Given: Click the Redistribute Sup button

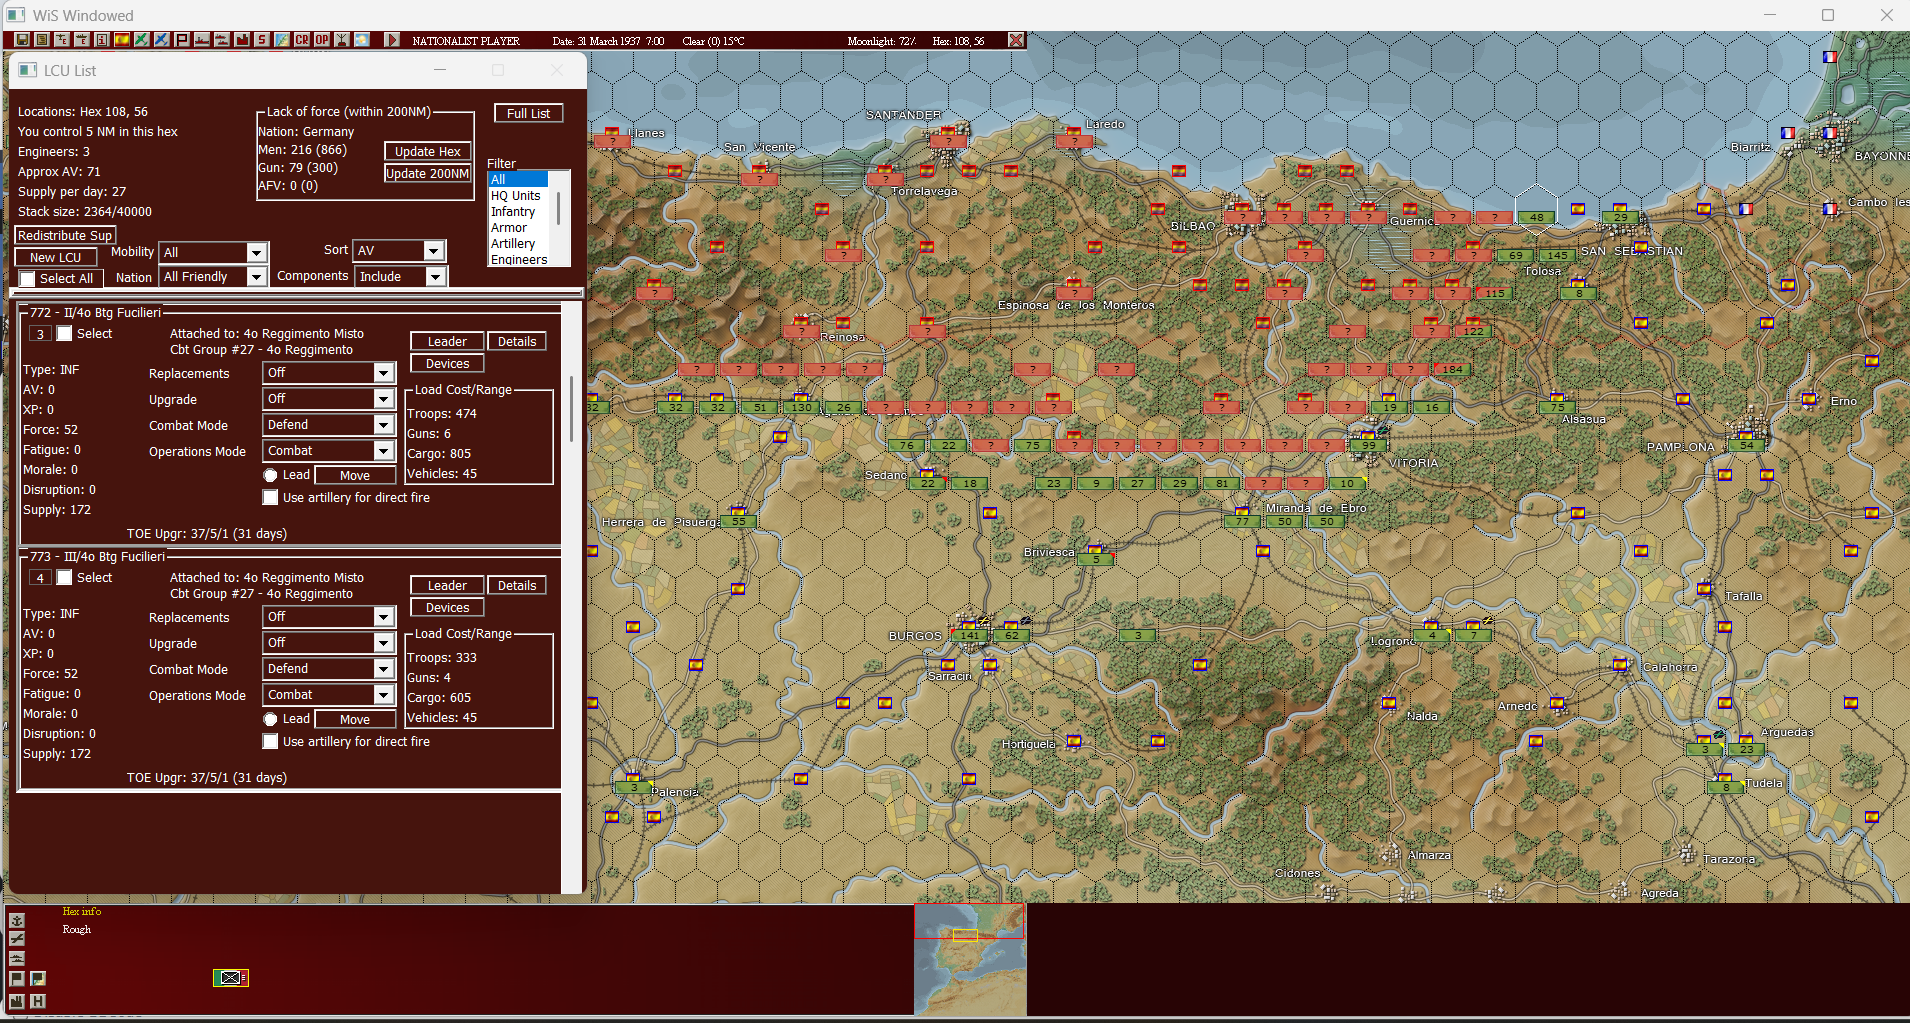Looking at the screenshot, I should click(64, 234).
